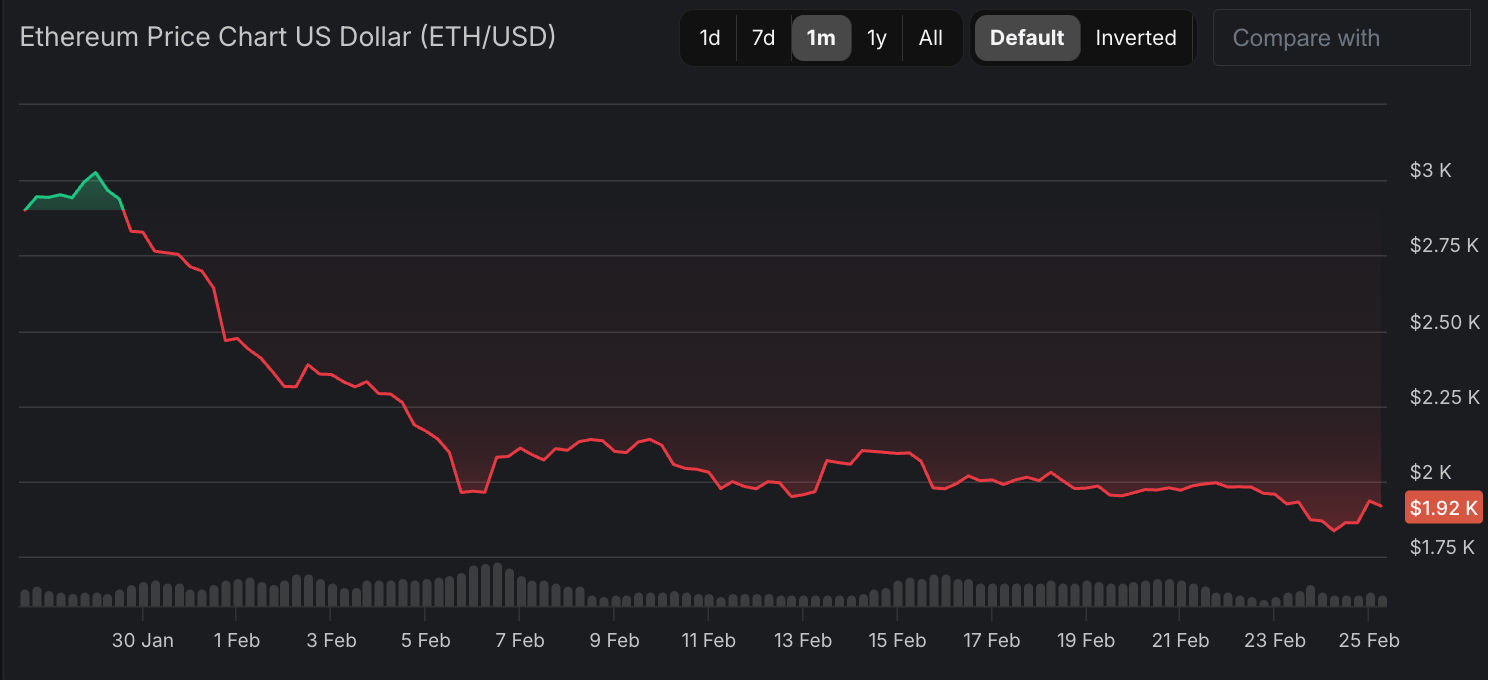Select the 1d time range

pyautogui.click(x=709, y=38)
